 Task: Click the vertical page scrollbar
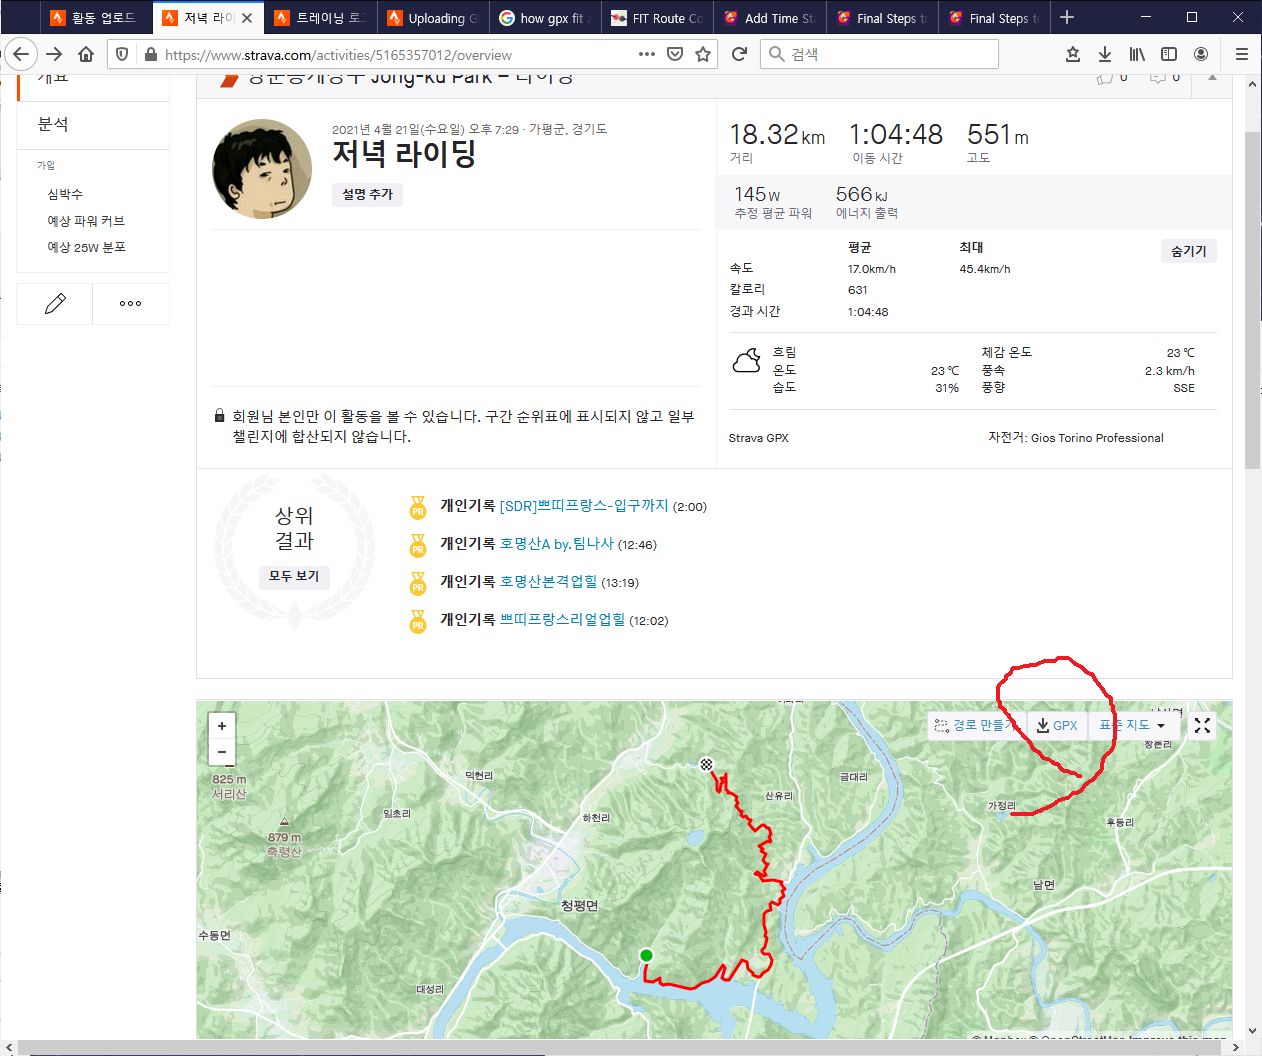[1252, 300]
